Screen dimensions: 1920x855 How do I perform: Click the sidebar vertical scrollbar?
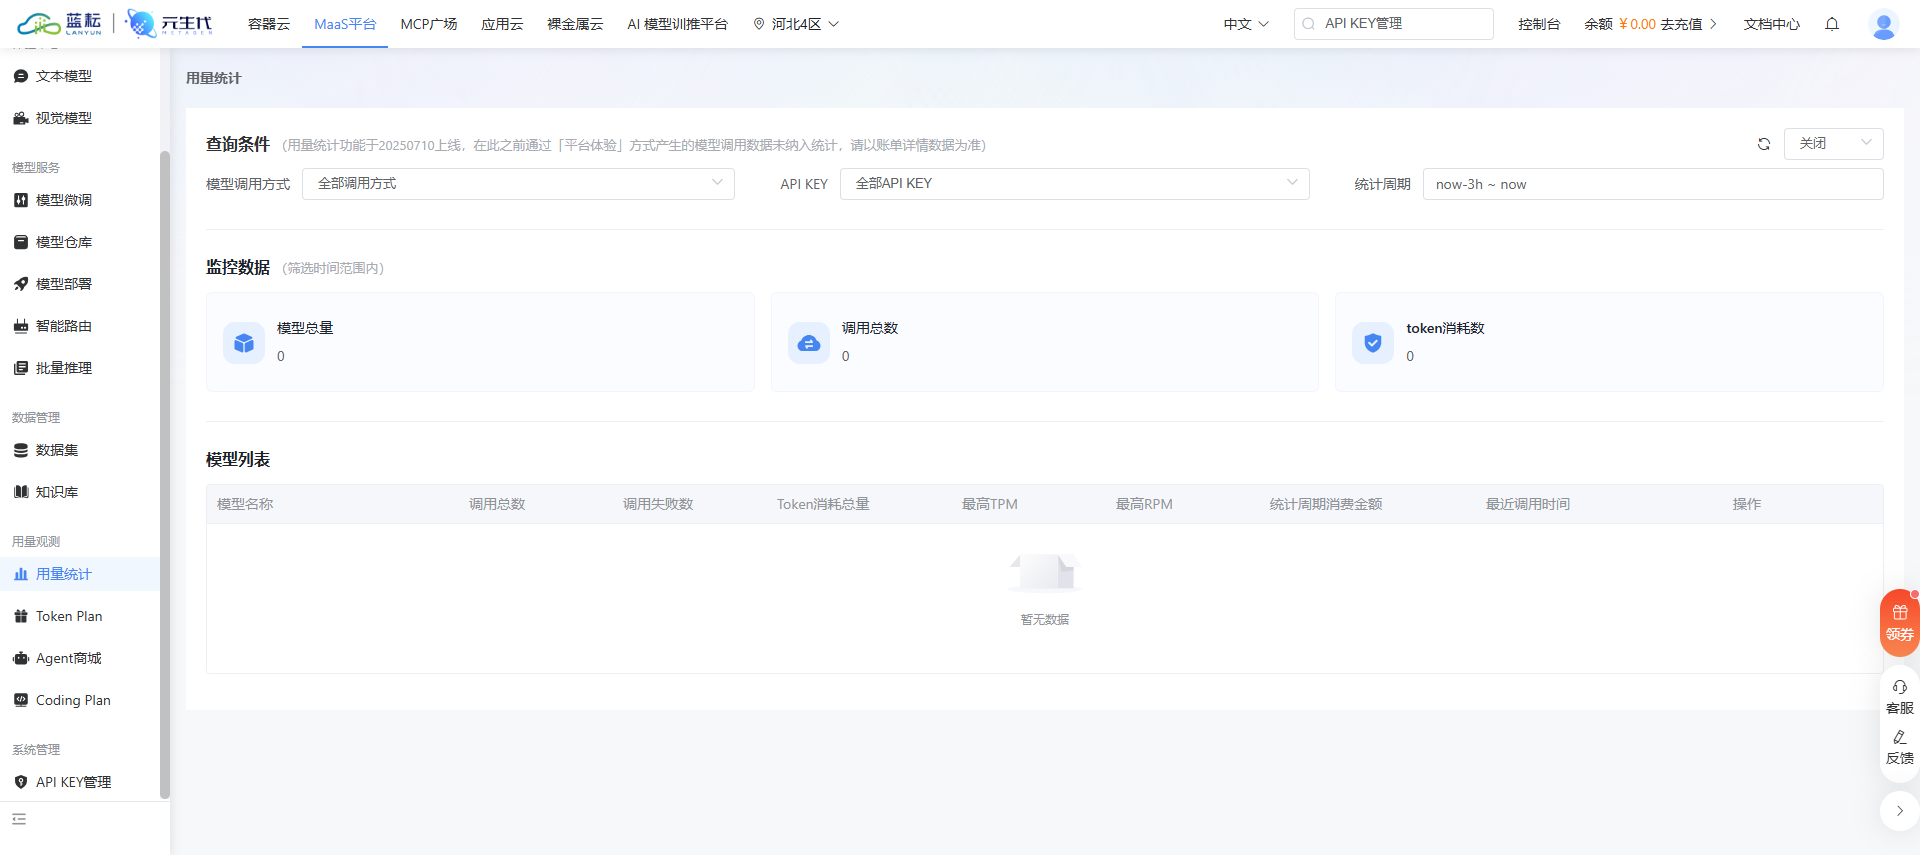(165, 475)
